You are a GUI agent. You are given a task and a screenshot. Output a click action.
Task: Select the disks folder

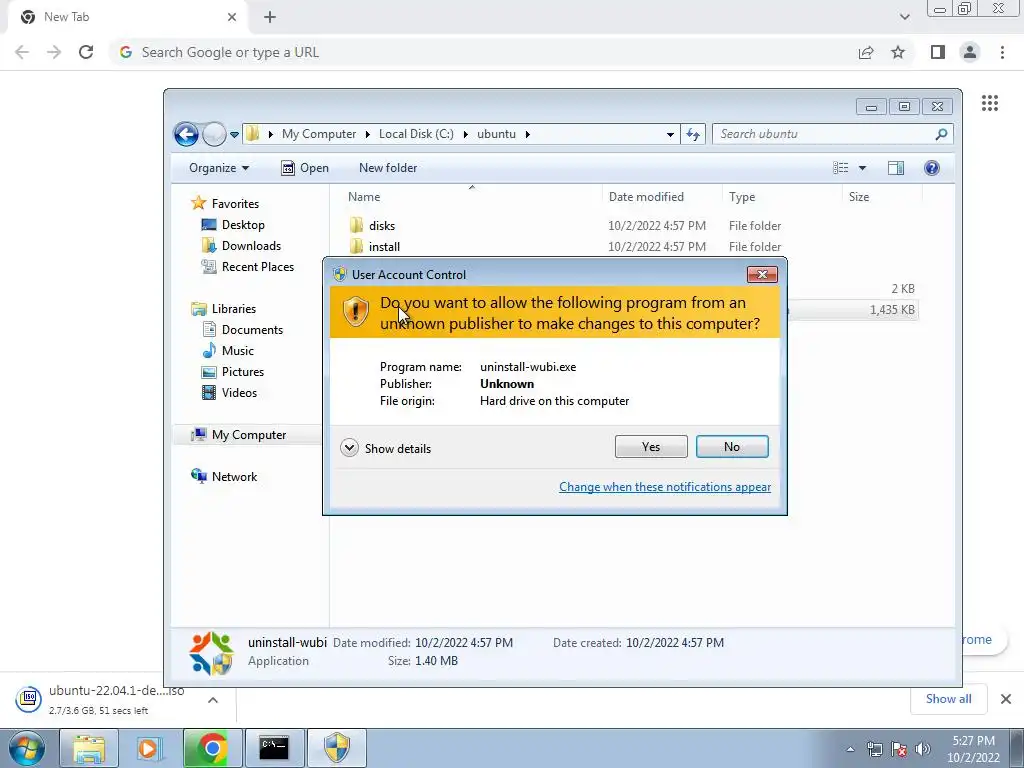pos(381,225)
